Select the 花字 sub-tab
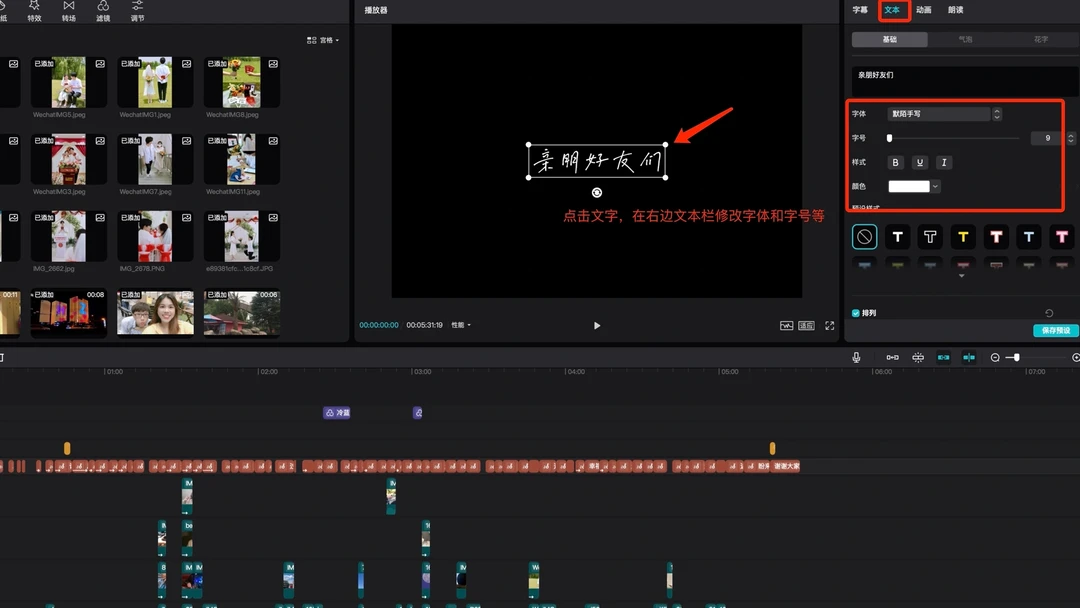The height and width of the screenshot is (608, 1080). (x=1041, y=39)
